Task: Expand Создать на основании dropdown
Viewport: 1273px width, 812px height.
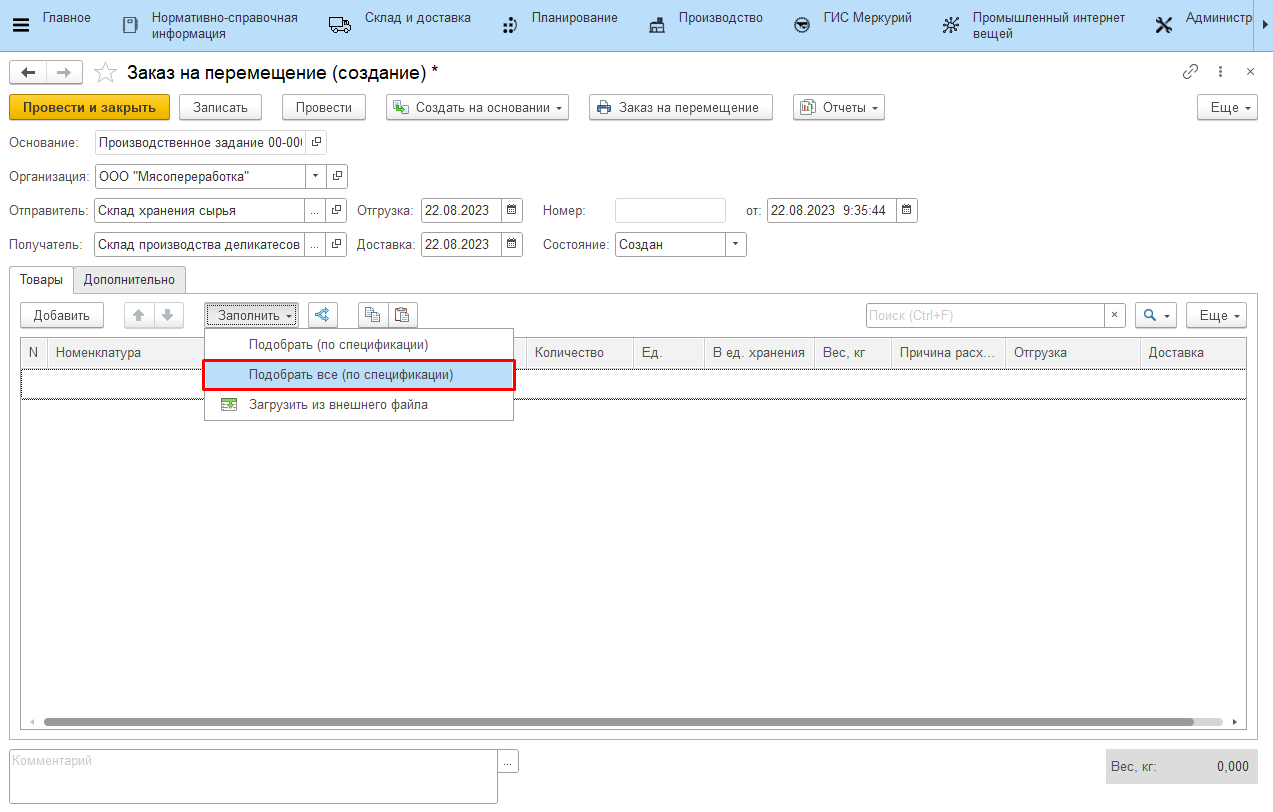Action: pyautogui.click(x=477, y=107)
